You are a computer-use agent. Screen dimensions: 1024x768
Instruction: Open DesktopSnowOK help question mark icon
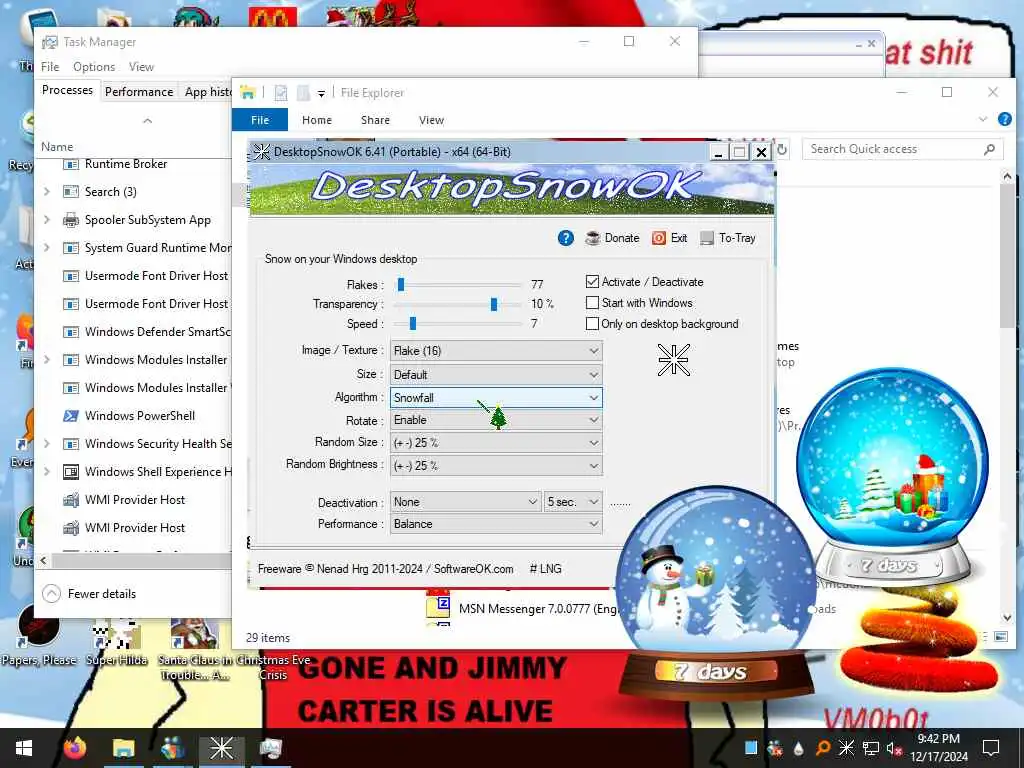pos(566,238)
